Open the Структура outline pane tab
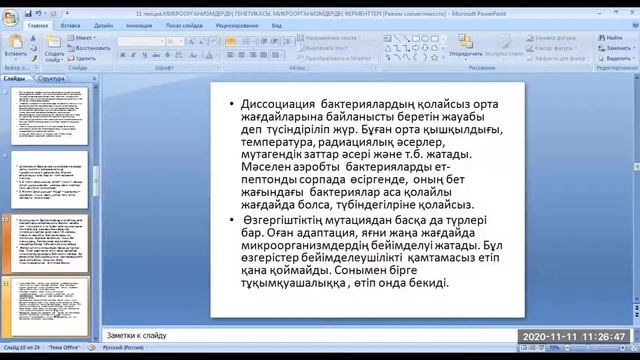Image resolution: width=640 pixels, height=360 pixels. (51, 78)
